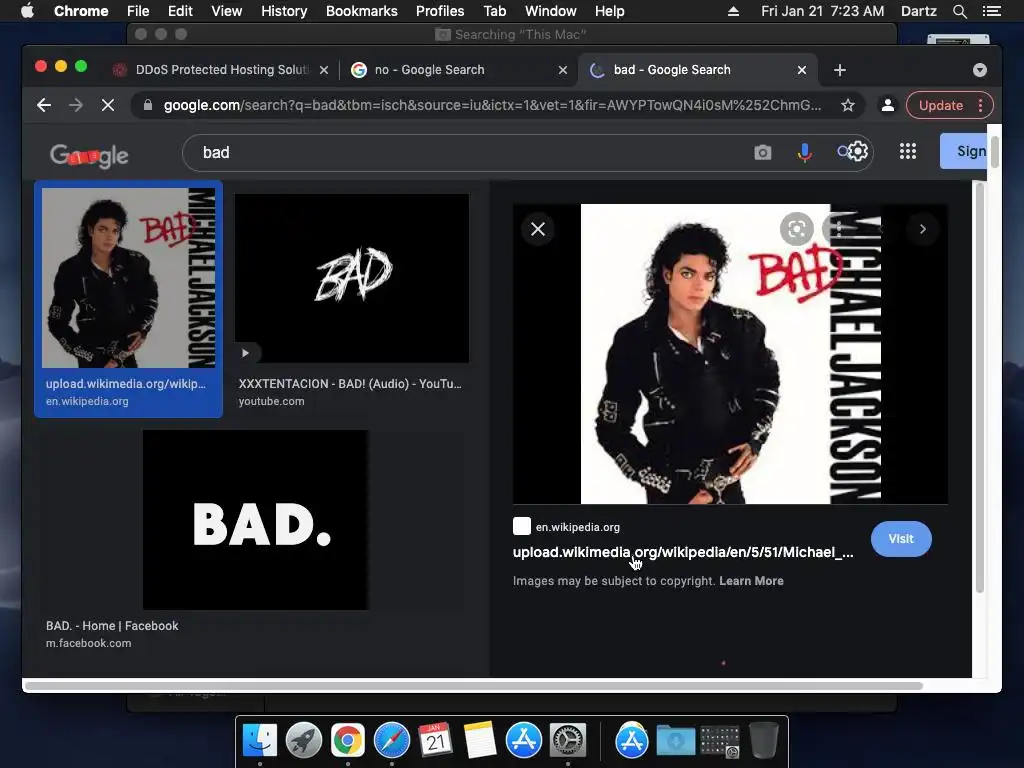This screenshot has width=1024, height=768.
Task: Open Google quick settings gear icon
Action: click(x=857, y=152)
